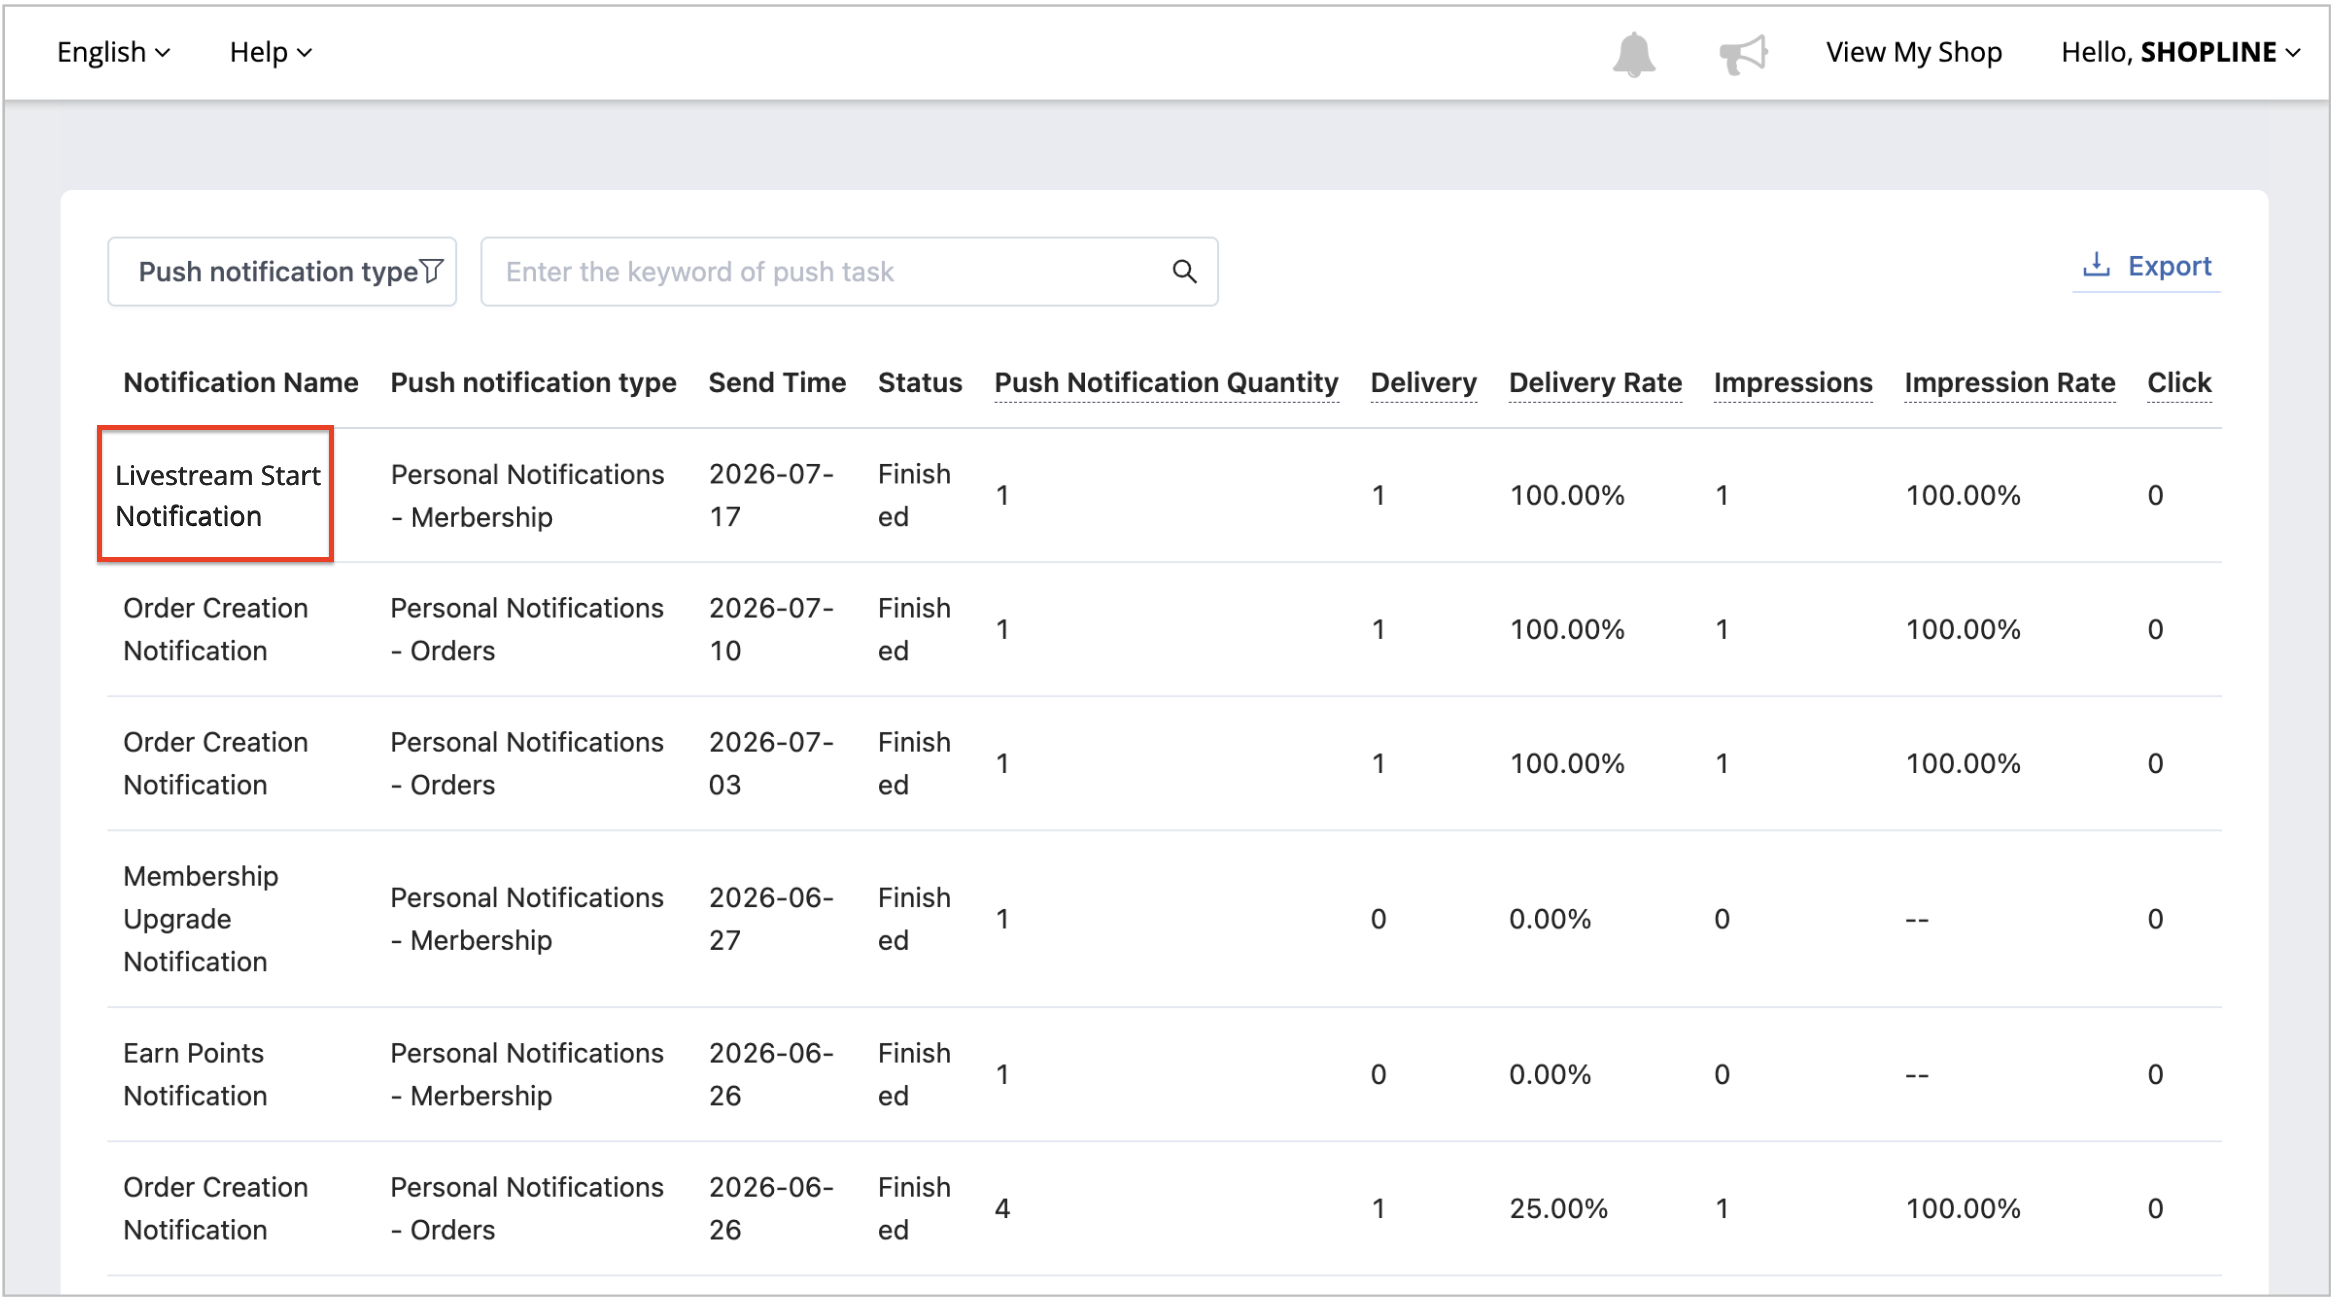Image resolution: width=2334 pixels, height=1300 pixels.
Task: Click the Status column header
Action: (x=920, y=383)
